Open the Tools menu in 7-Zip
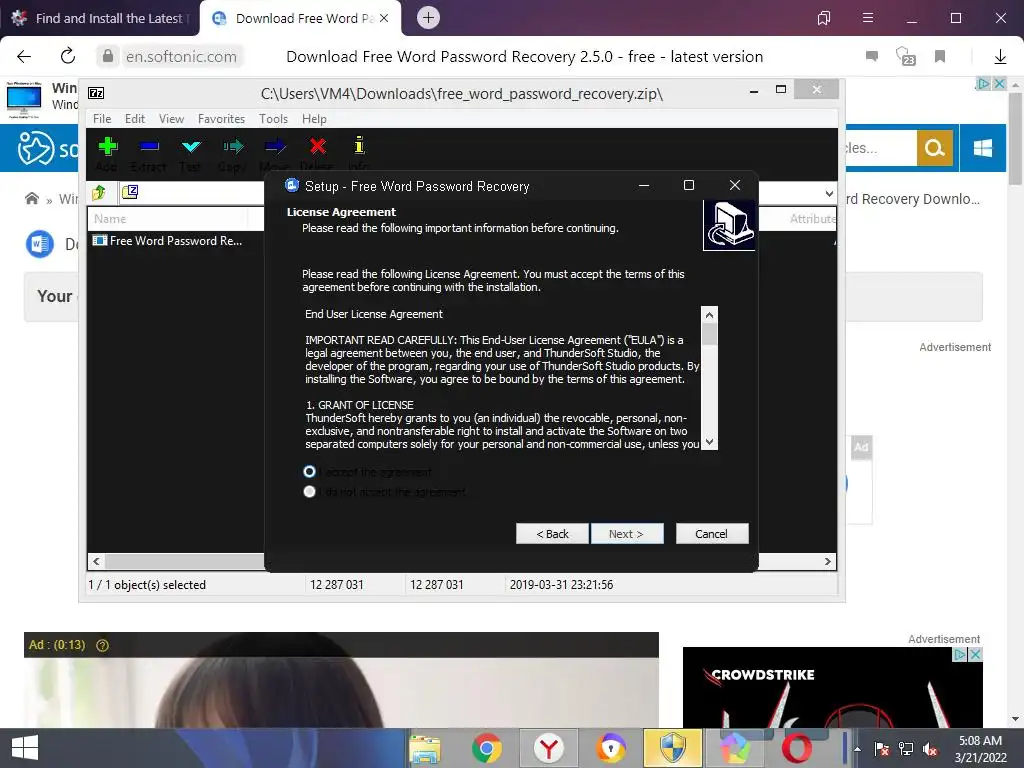This screenshot has width=1024, height=768. point(273,119)
